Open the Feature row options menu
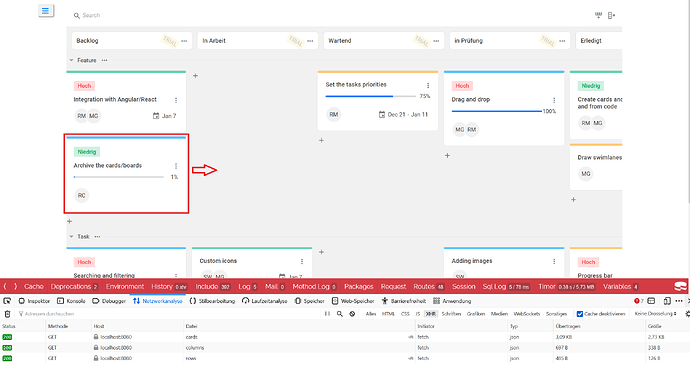 click(104, 60)
